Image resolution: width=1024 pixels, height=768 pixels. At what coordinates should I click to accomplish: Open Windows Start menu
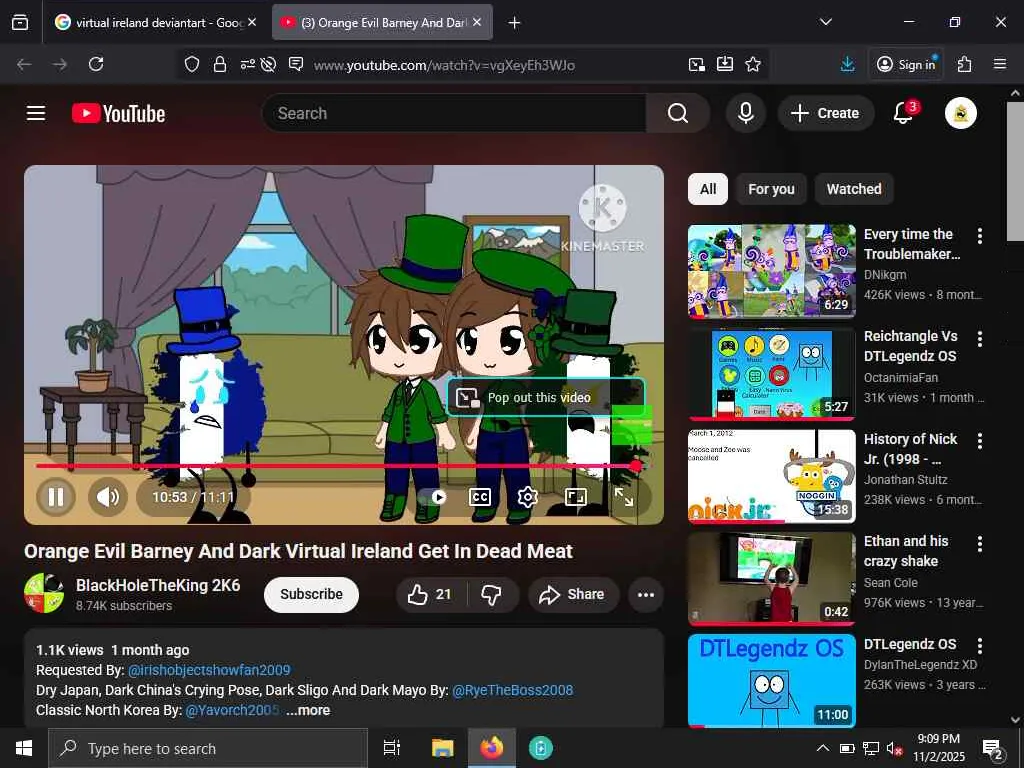click(24, 748)
